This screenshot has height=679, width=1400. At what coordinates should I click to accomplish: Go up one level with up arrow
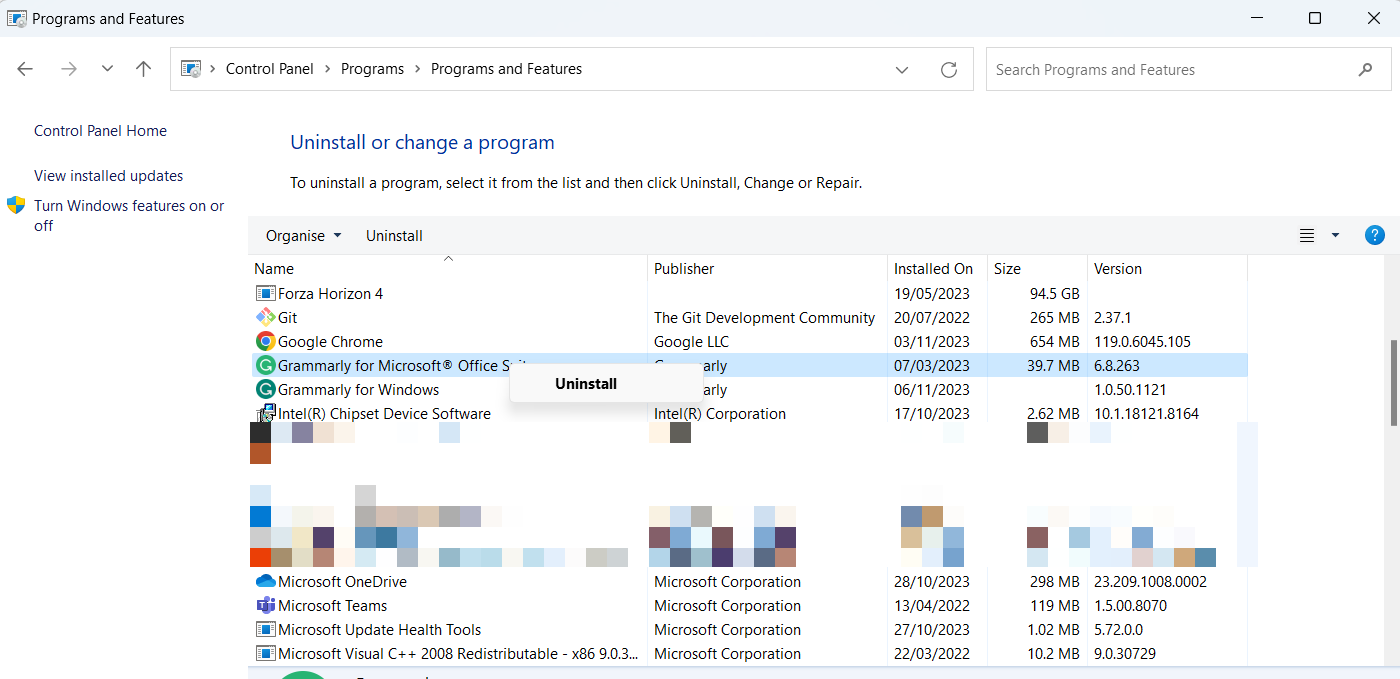click(143, 69)
